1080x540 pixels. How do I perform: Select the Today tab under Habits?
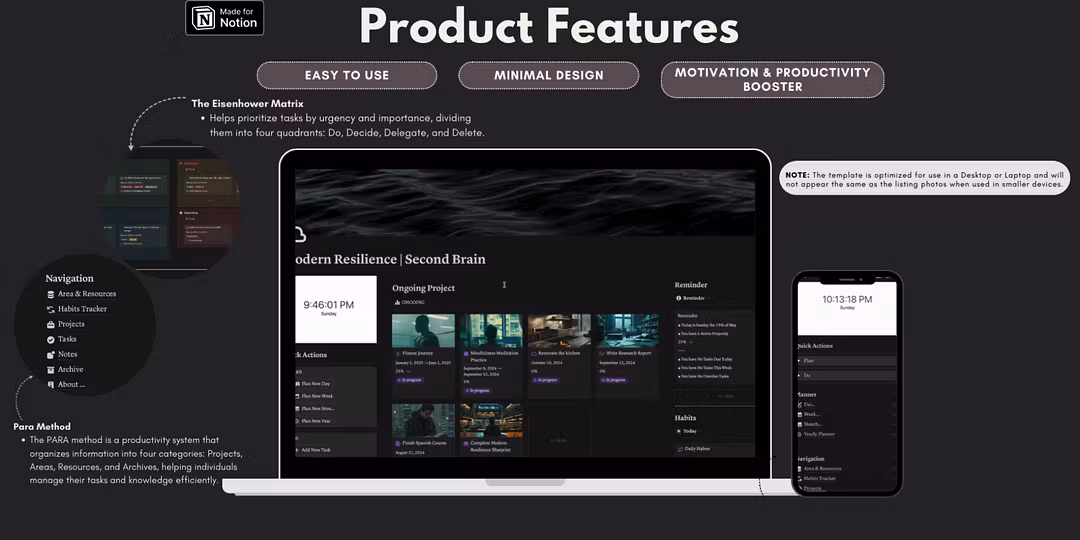687,431
